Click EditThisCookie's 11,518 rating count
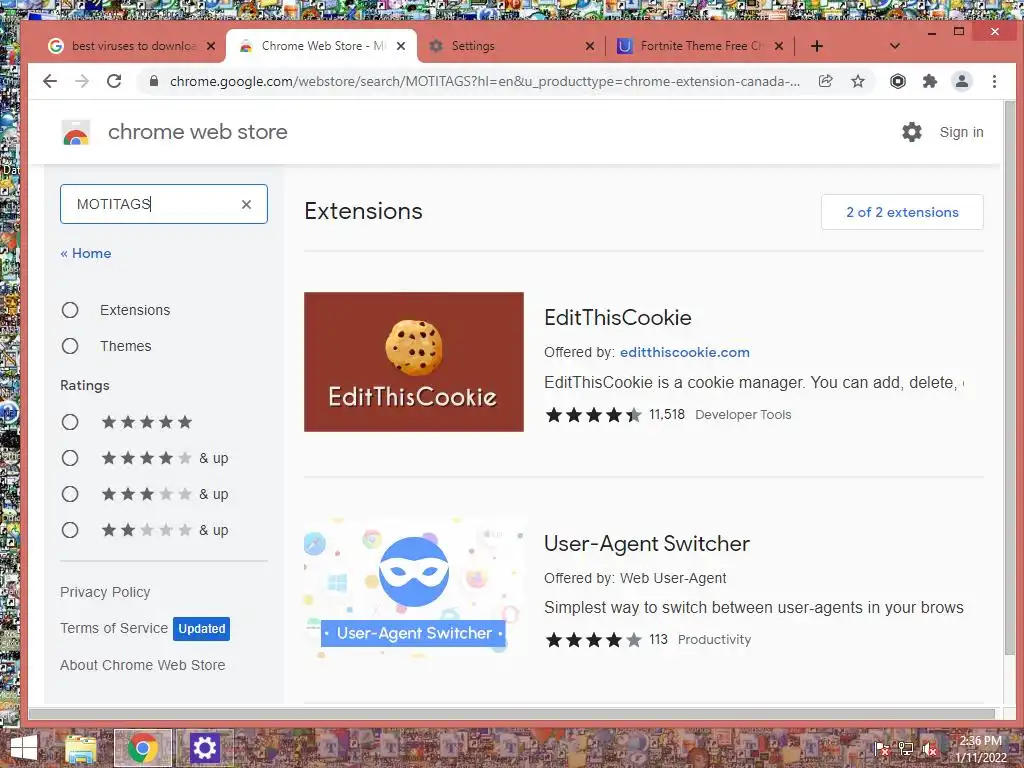The image size is (1024, 768). 667,415
